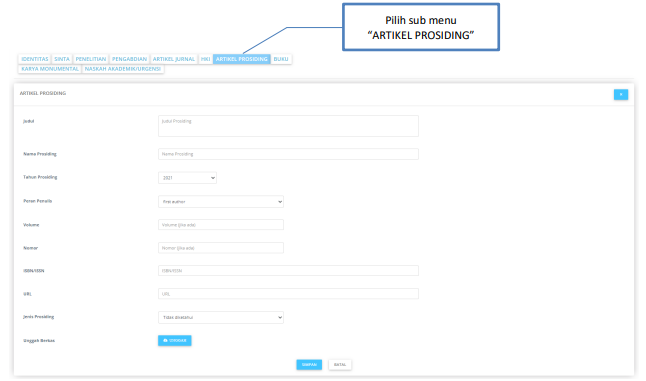Go to the PENGABDIAN tab
The width and height of the screenshot is (646, 381).
pyautogui.click(x=129, y=59)
